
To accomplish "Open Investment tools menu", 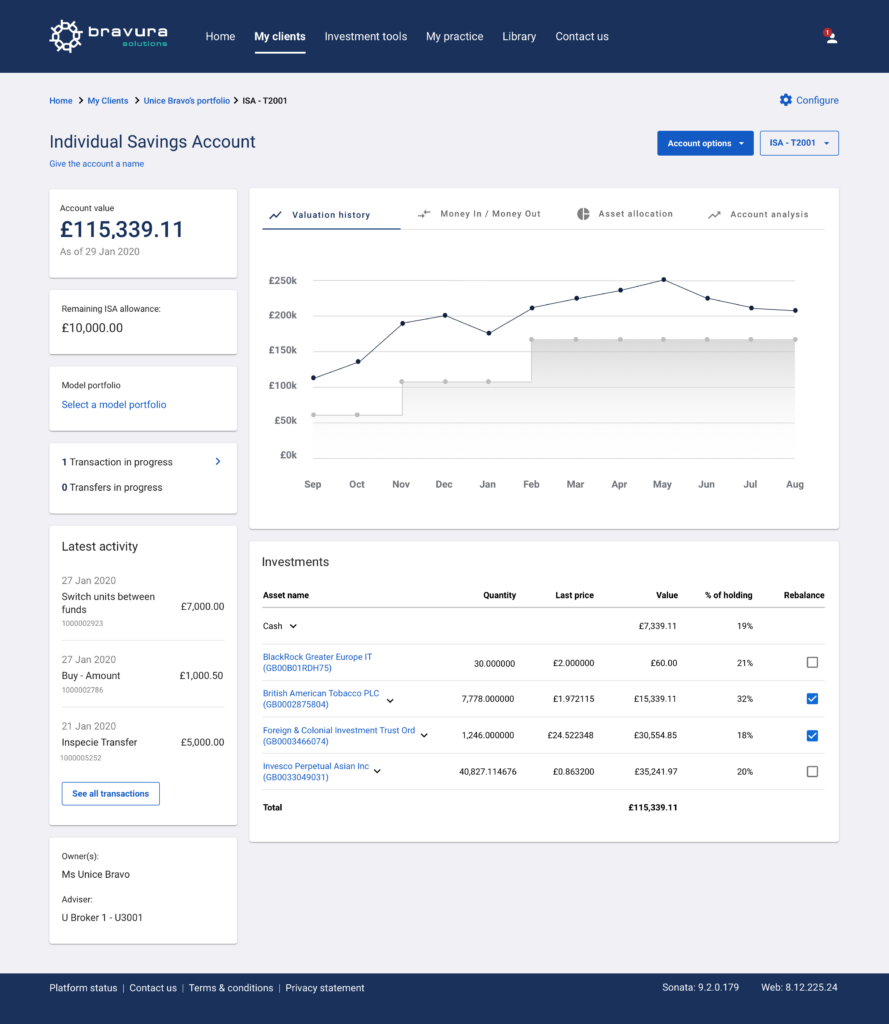I will 366,37.
